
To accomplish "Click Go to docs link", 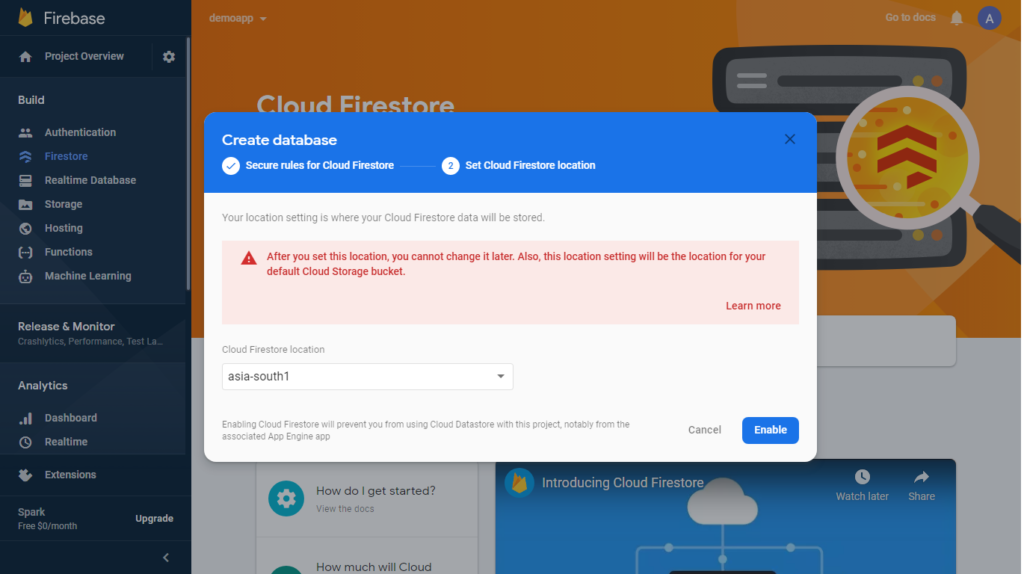I will pos(910,18).
